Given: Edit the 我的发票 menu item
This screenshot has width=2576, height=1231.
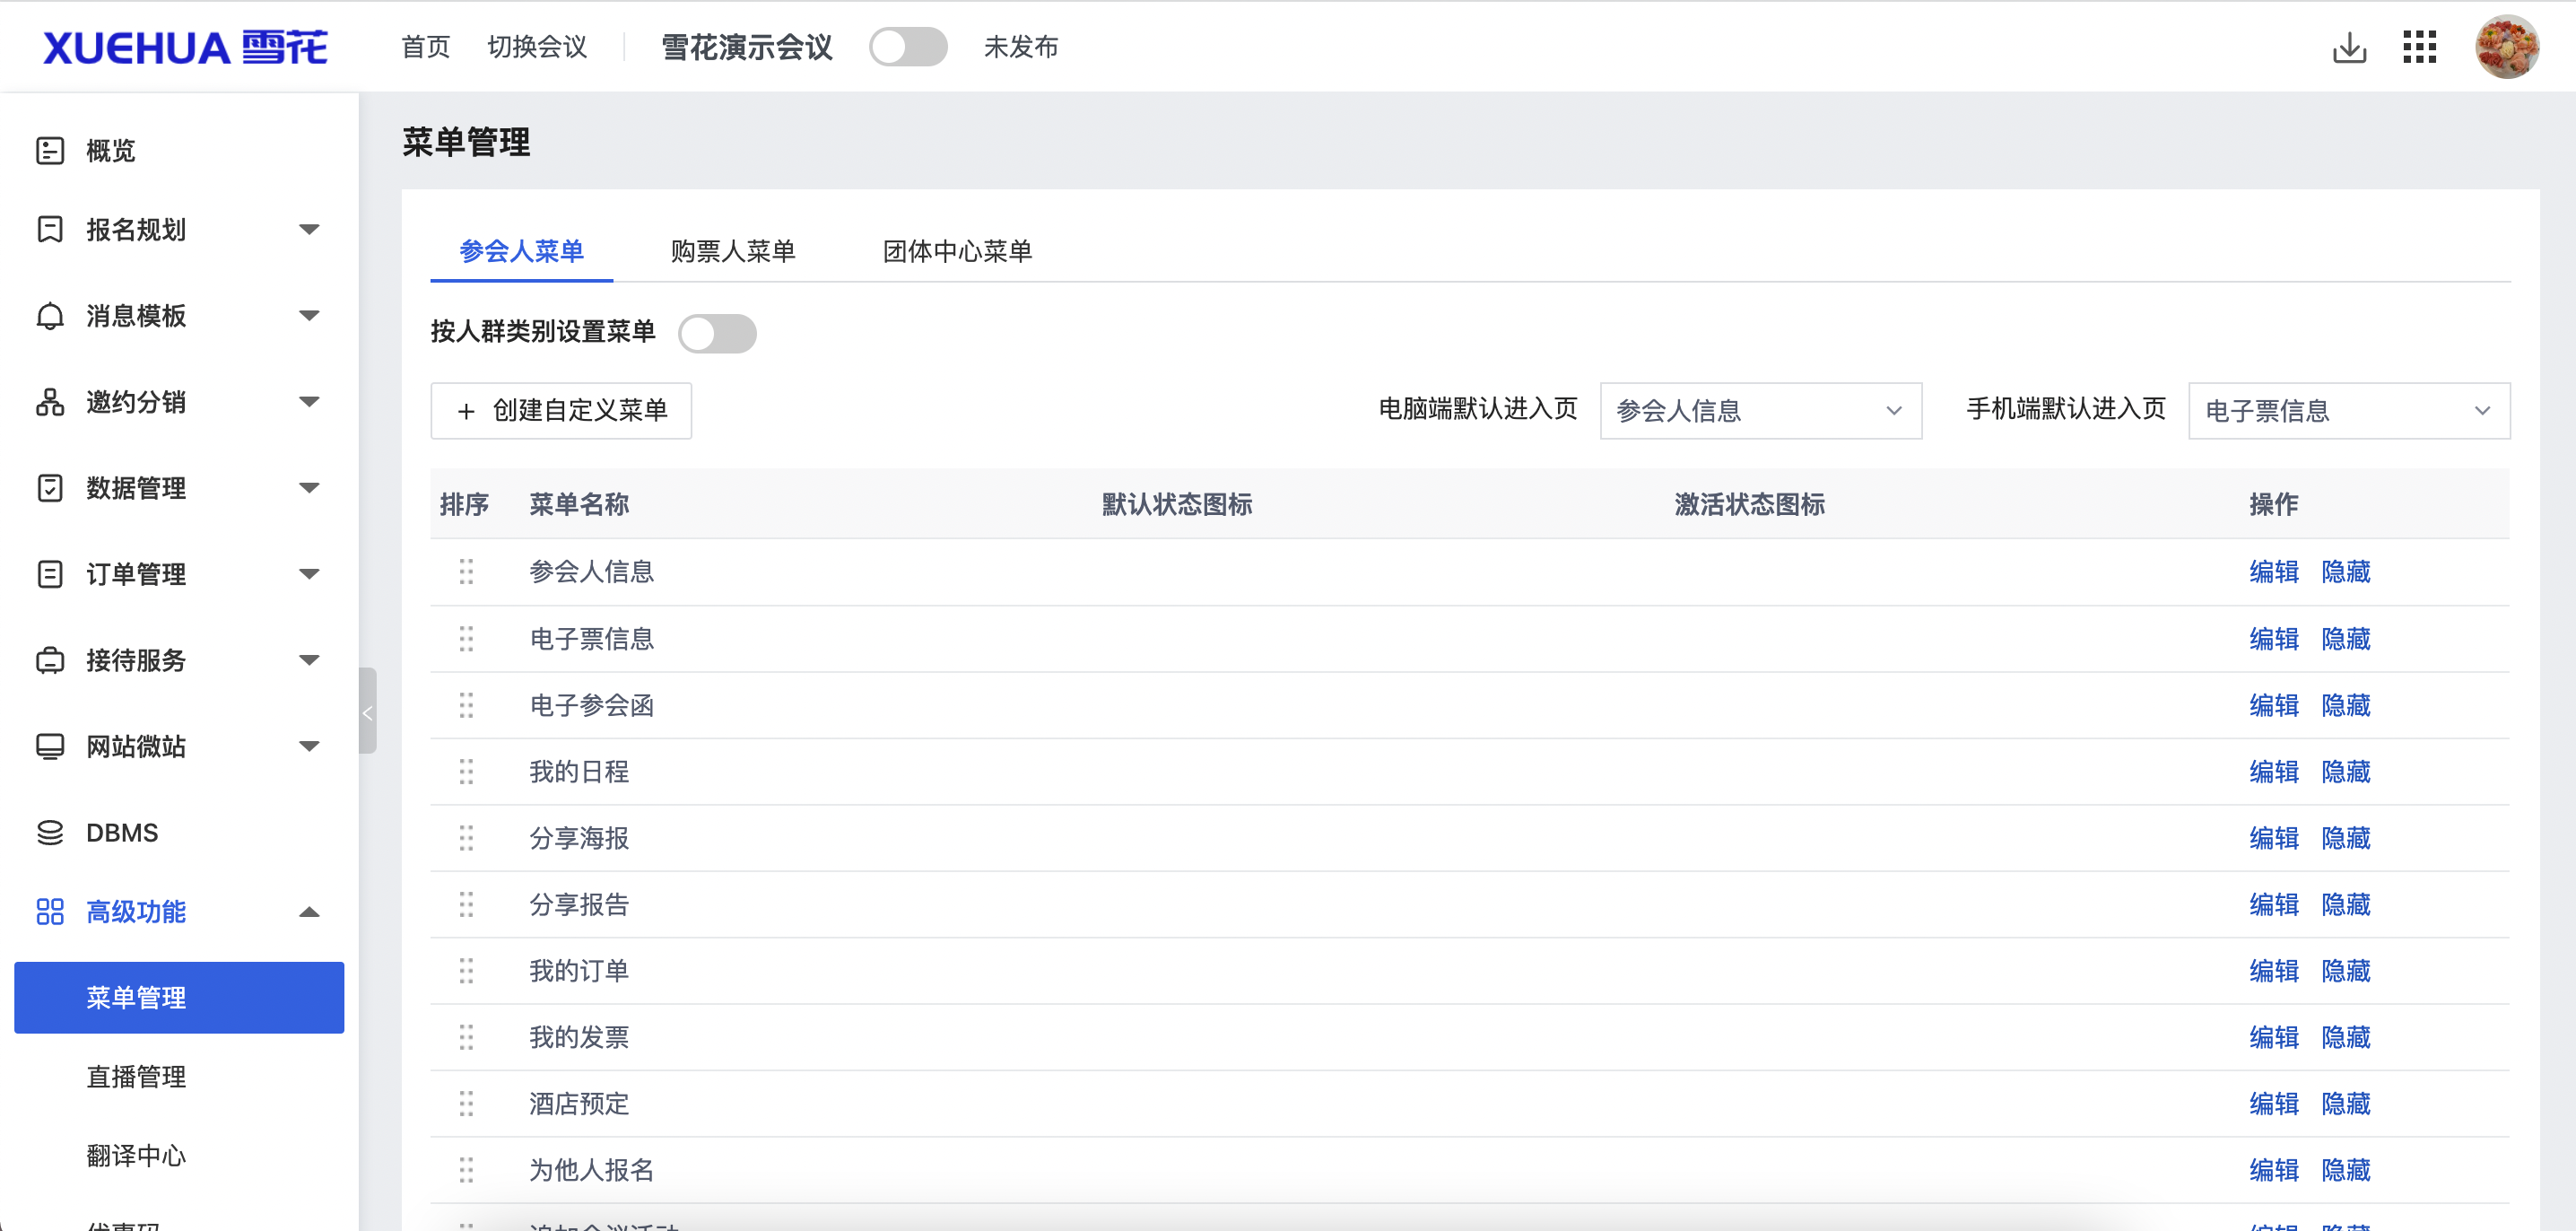Looking at the screenshot, I should [2273, 1037].
